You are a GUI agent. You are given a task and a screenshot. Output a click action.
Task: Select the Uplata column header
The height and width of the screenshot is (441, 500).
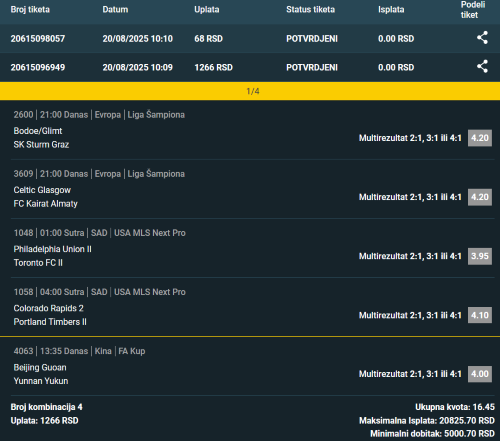click(207, 9)
